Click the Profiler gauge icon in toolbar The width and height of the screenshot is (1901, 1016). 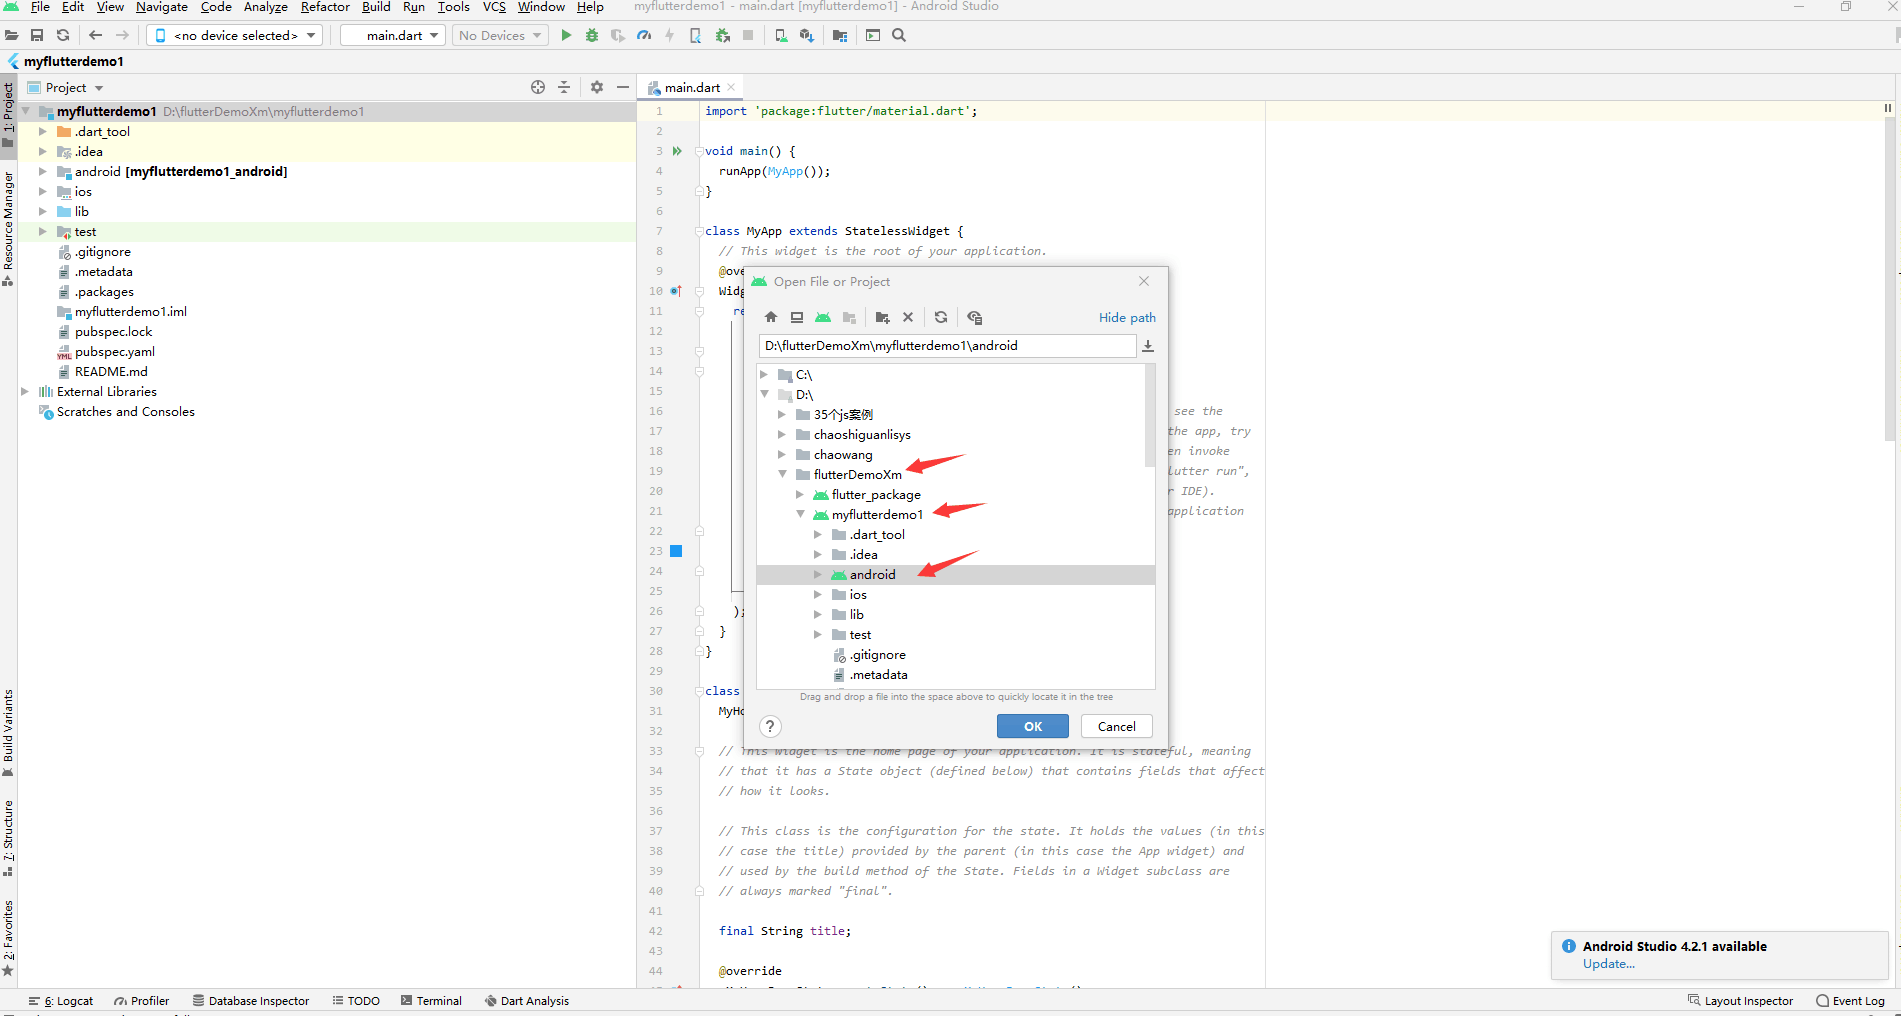click(x=644, y=35)
